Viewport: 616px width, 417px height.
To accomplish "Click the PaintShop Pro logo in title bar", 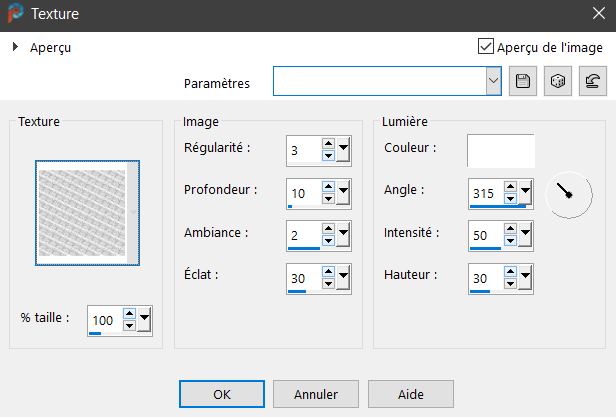I will pos(14,15).
